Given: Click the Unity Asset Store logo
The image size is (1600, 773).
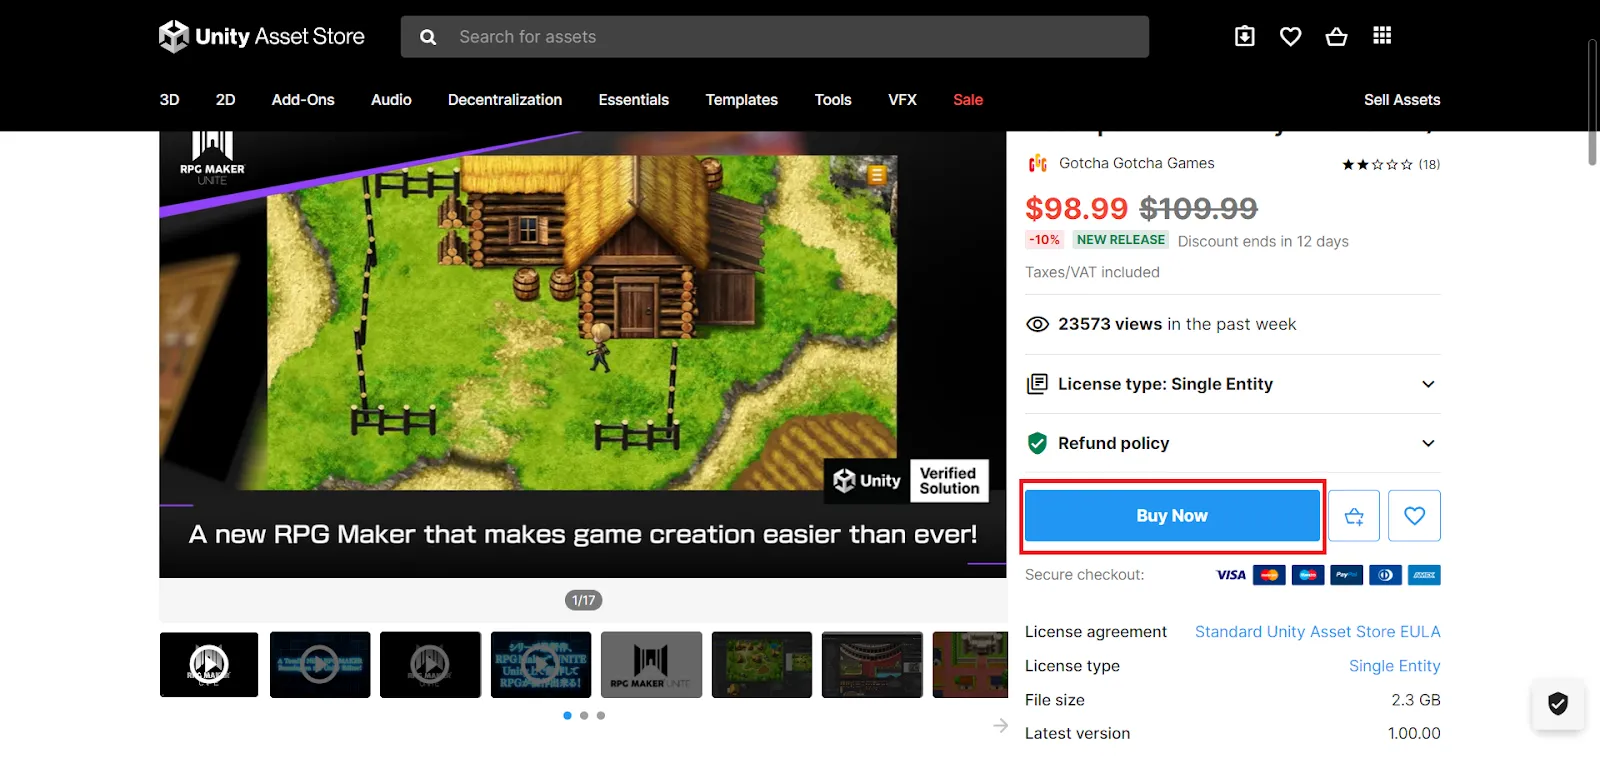Looking at the screenshot, I should tap(262, 37).
